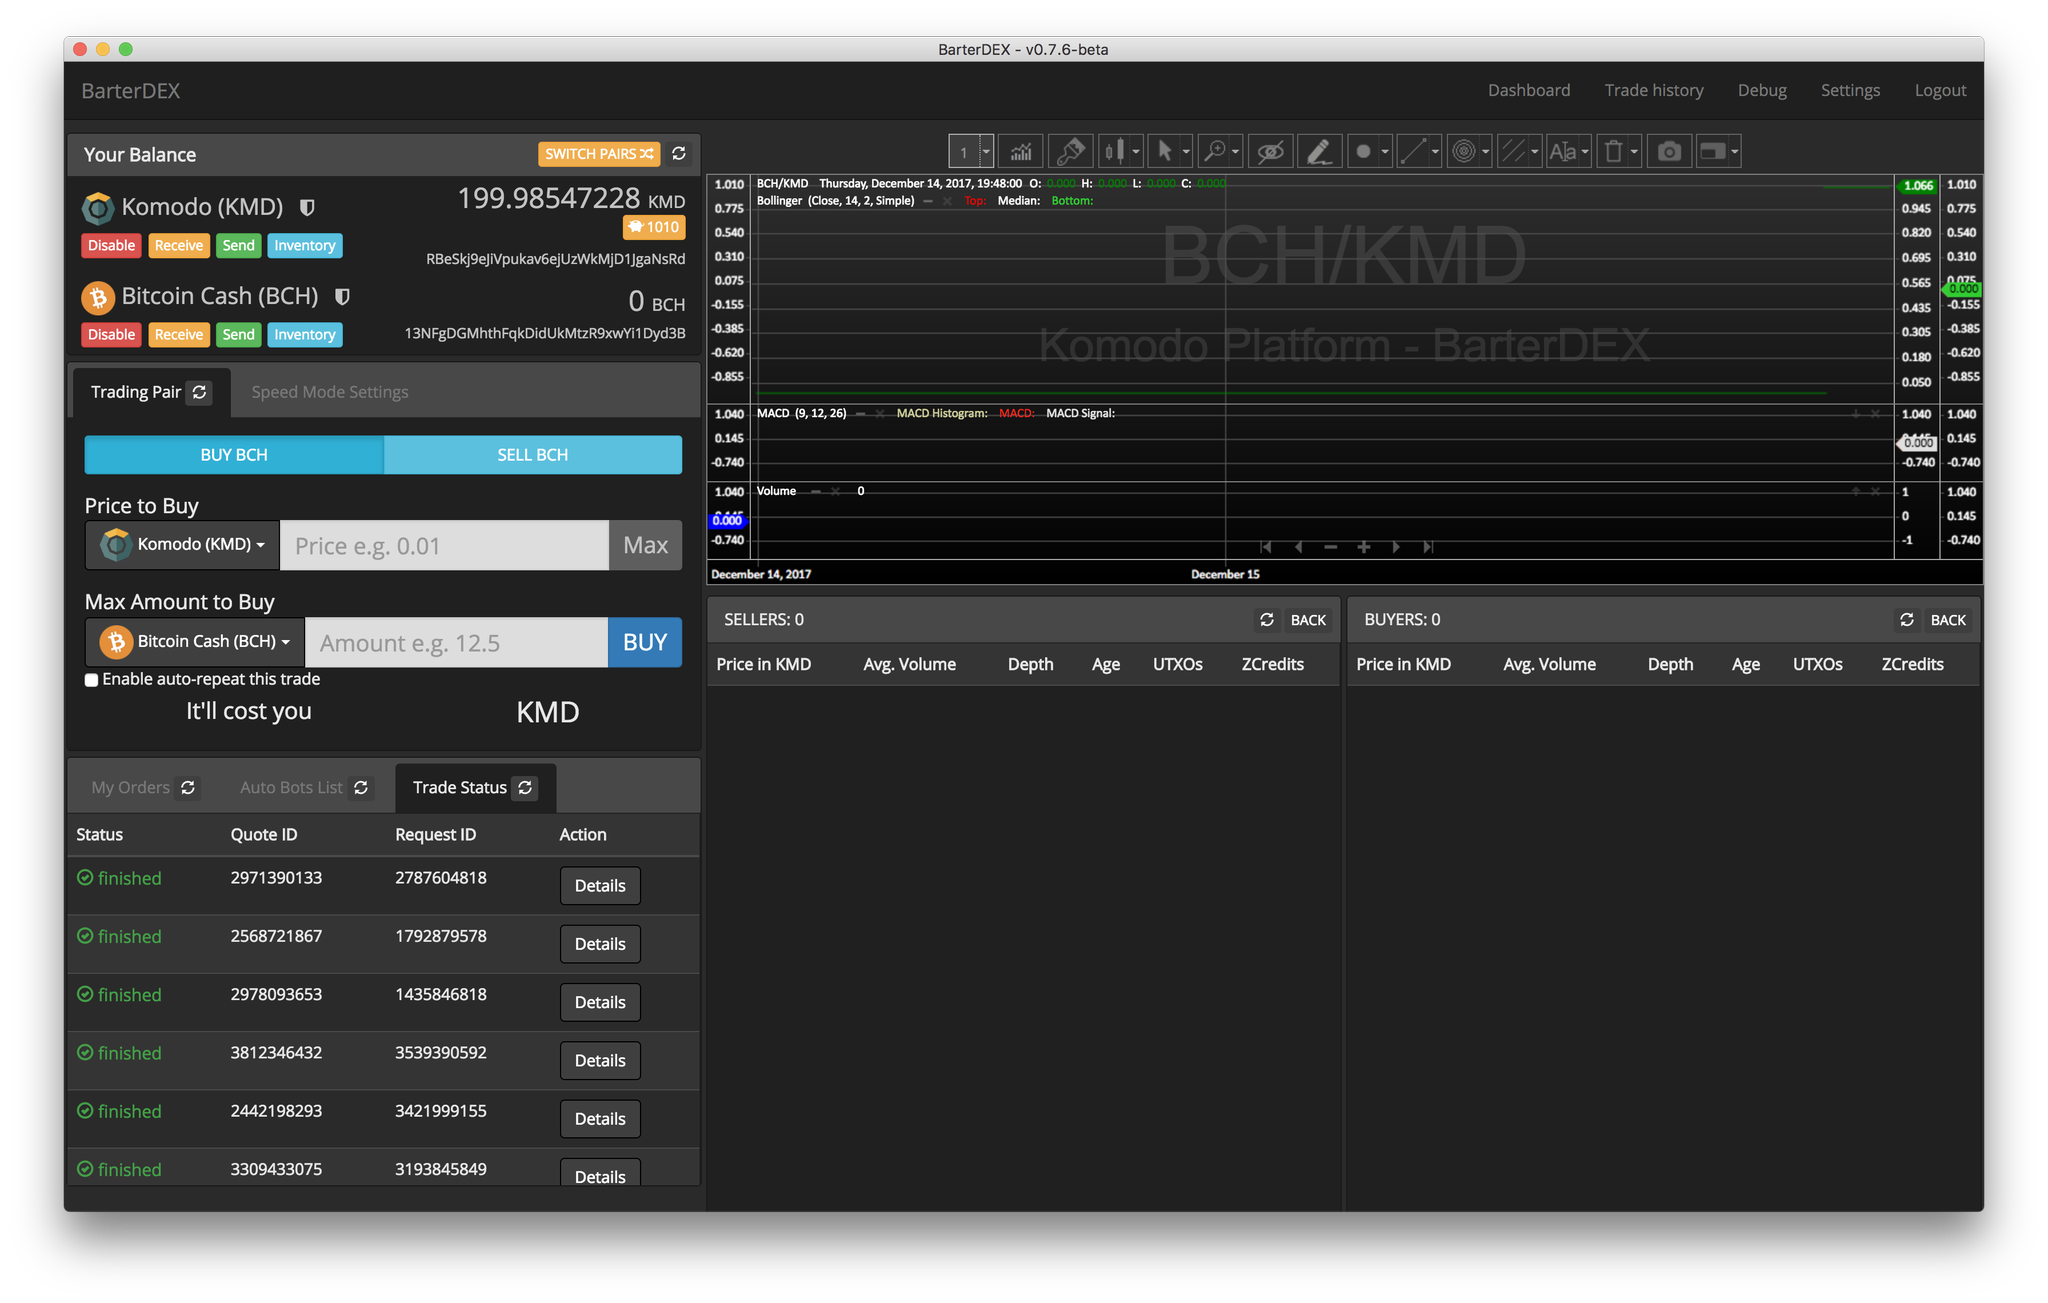
Task: Expand the cursor tool dropdown arrow
Action: pyautogui.click(x=1186, y=152)
